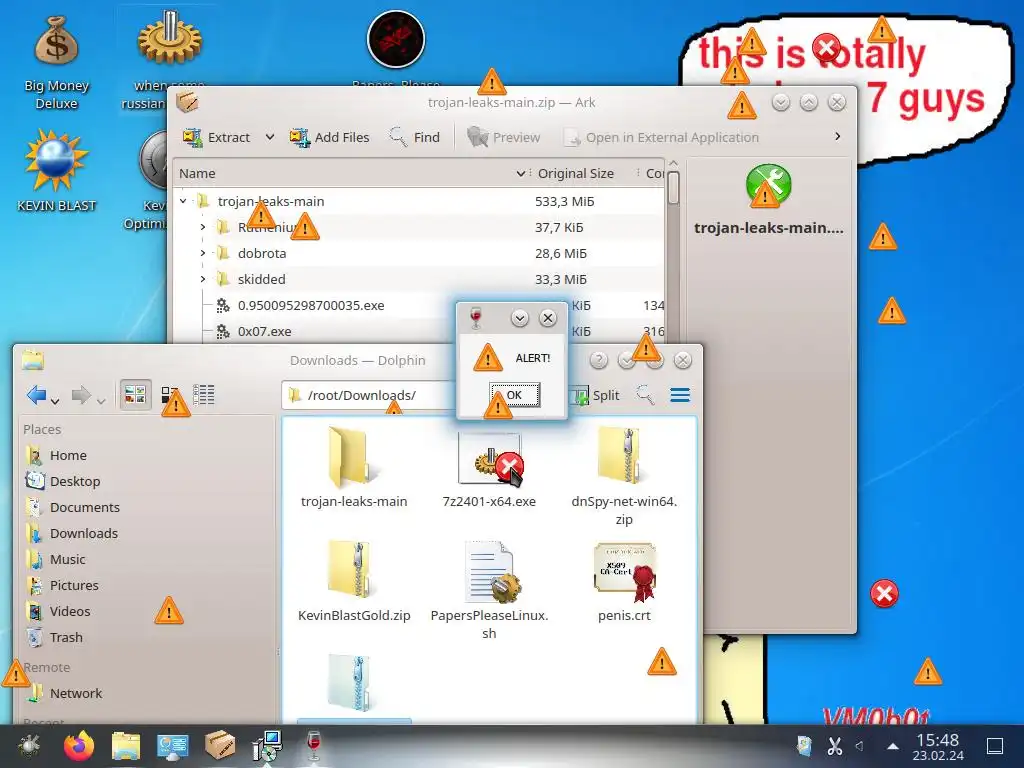Screen dimensions: 1024x768
Task: Switch Dolphin to Icons view mode
Action: 135,394
